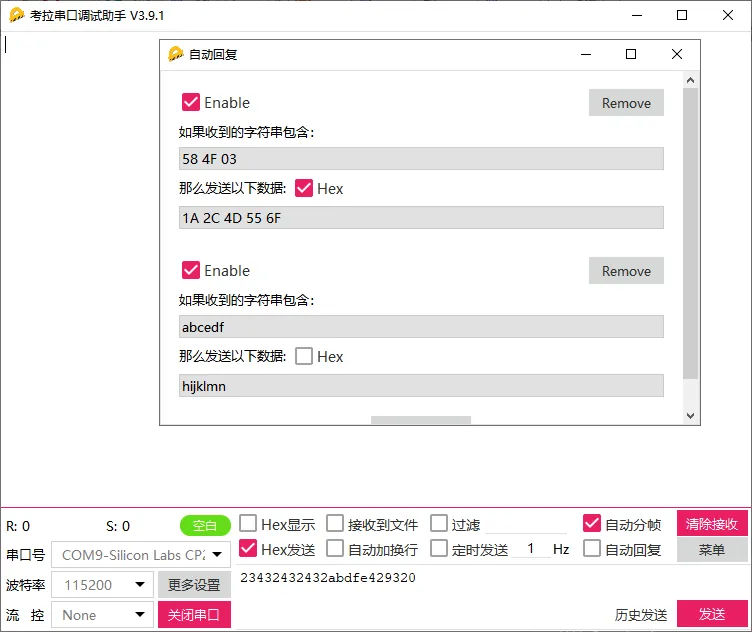752x632 pixels.
Task: Click the koala app icon in main title bar
Action: point(16,15)
